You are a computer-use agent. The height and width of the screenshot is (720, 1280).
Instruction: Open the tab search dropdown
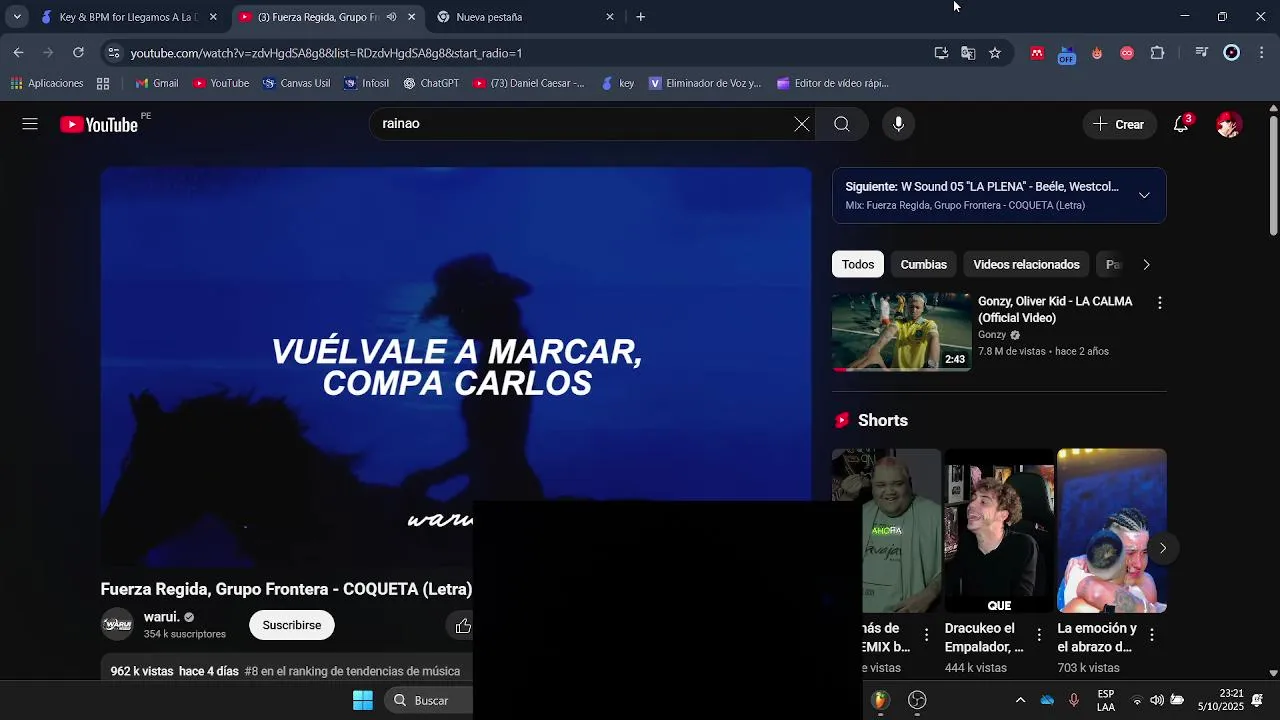(17, 17)
